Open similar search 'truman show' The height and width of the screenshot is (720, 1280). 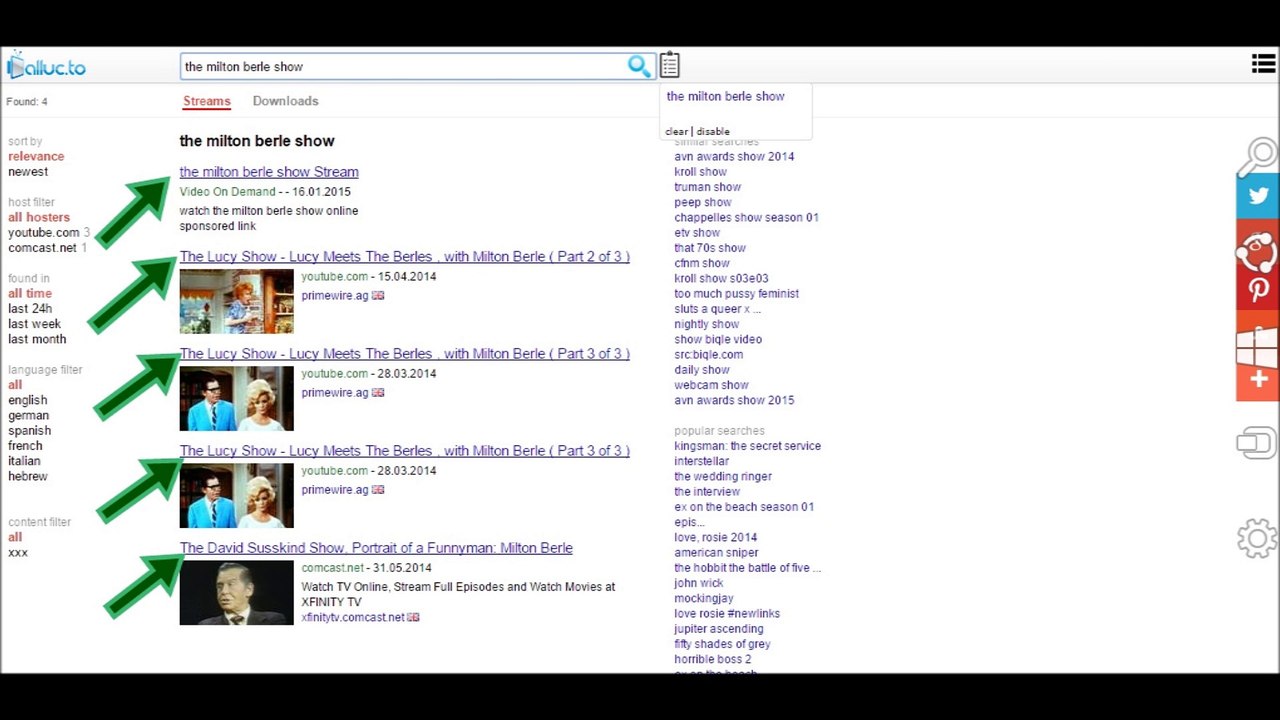click(x=707, y=187)
